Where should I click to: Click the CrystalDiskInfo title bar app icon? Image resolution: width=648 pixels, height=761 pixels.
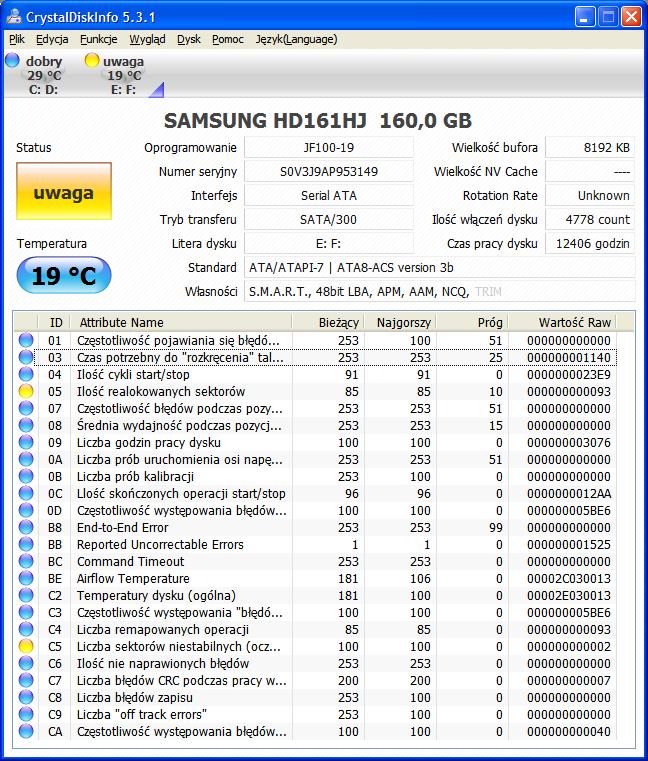[x=14, y=17]
